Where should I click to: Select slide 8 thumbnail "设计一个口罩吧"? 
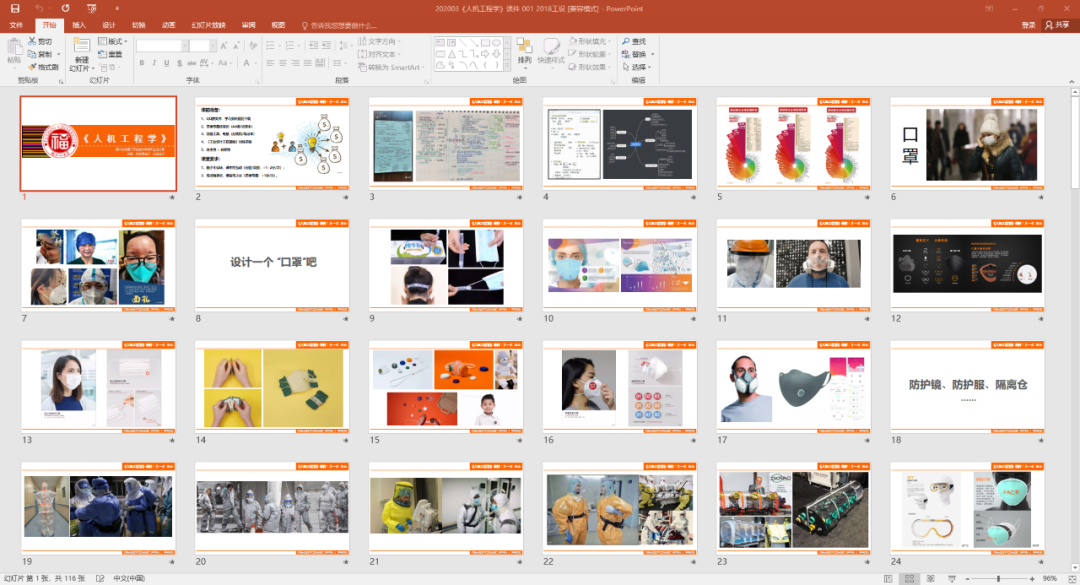coord(272,265)
